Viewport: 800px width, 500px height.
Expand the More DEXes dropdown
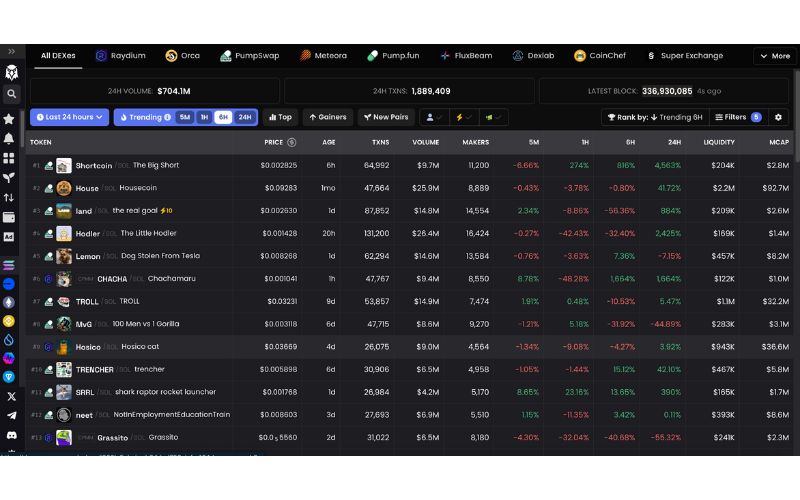(x=775, y=56)
